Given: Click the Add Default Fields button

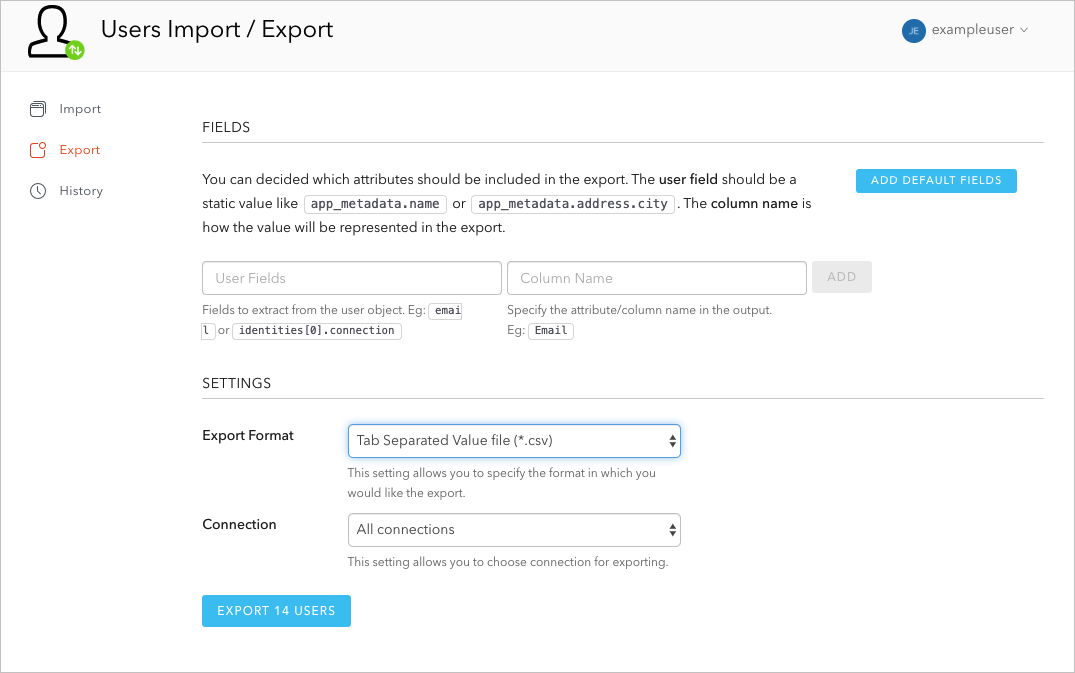Looking at the screenshot, I should click(936, 181).
